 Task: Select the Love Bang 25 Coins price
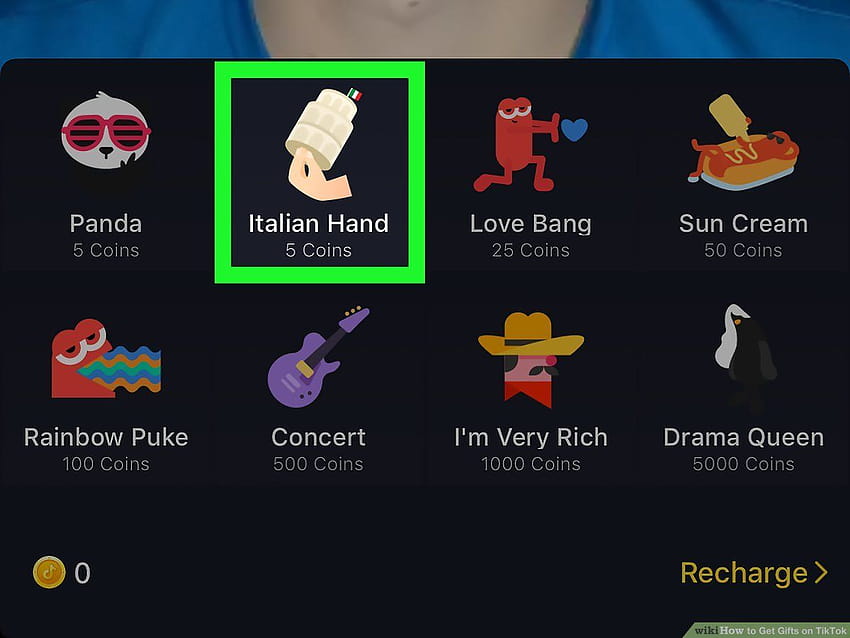pos(531,250)
